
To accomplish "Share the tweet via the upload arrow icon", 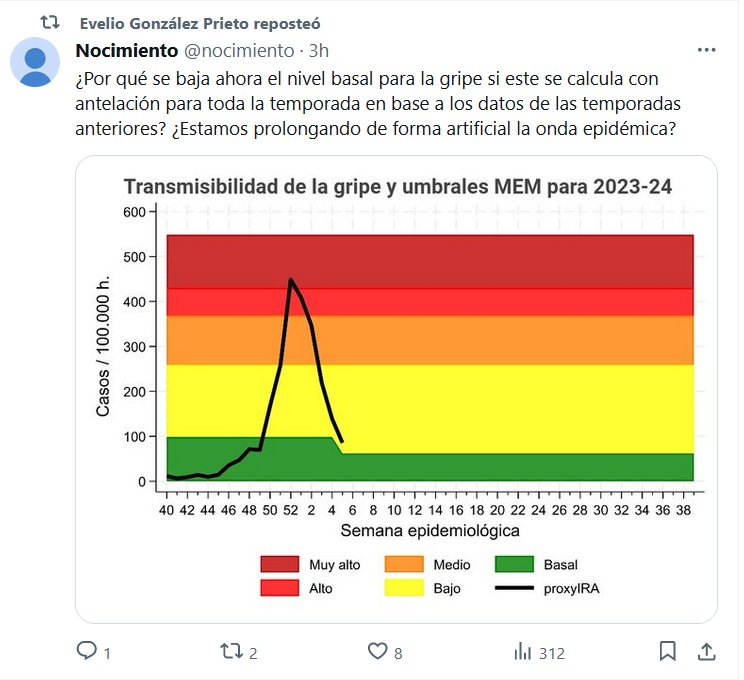I will pyautogui.click(x=706, y=652).
